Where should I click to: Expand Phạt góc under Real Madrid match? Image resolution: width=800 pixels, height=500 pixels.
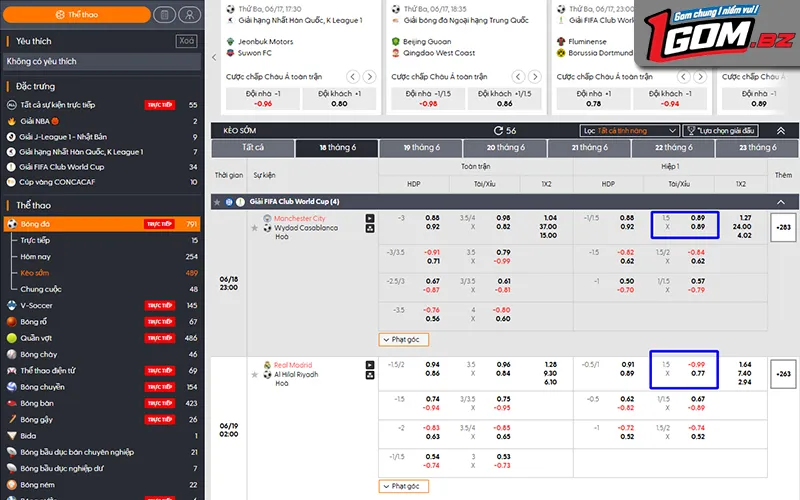[404, 487]
